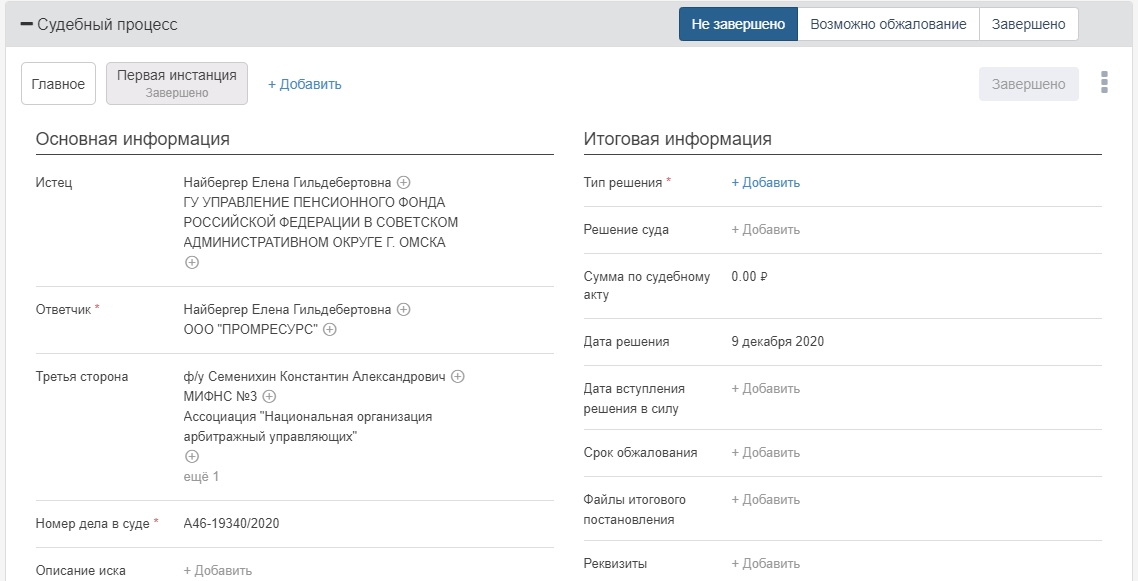1138x581 pixels.
Task: Edit the Дата решения field 9 декабря 2020
Action: click(x=777, y=342)
